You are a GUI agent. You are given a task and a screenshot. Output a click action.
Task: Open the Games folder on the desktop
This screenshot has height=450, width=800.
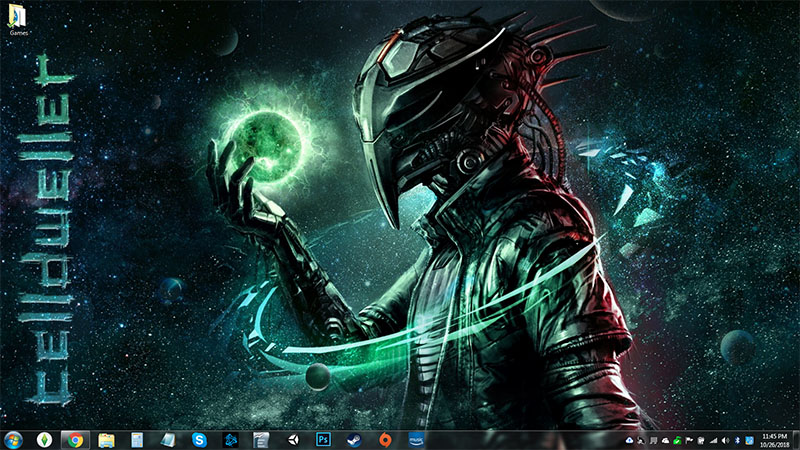tap(17, 19)
